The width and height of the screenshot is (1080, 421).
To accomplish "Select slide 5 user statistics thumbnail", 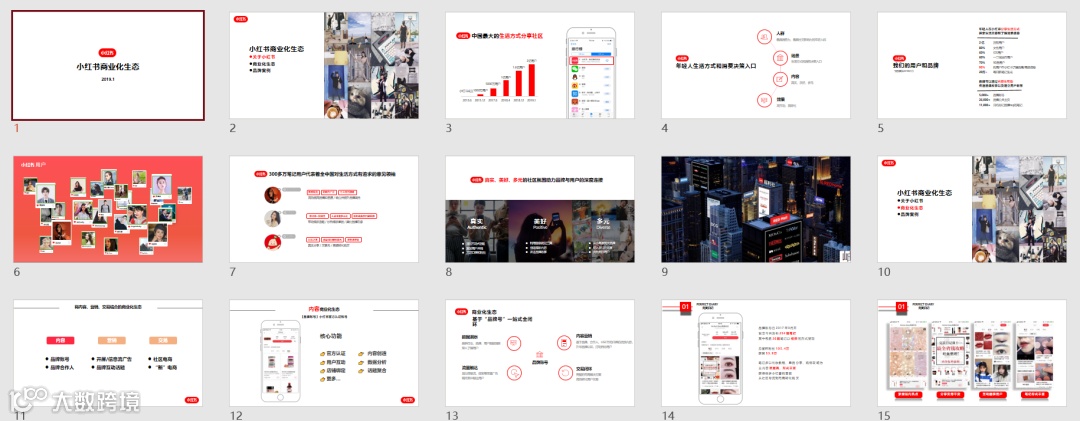I will [x=972, y=65].
